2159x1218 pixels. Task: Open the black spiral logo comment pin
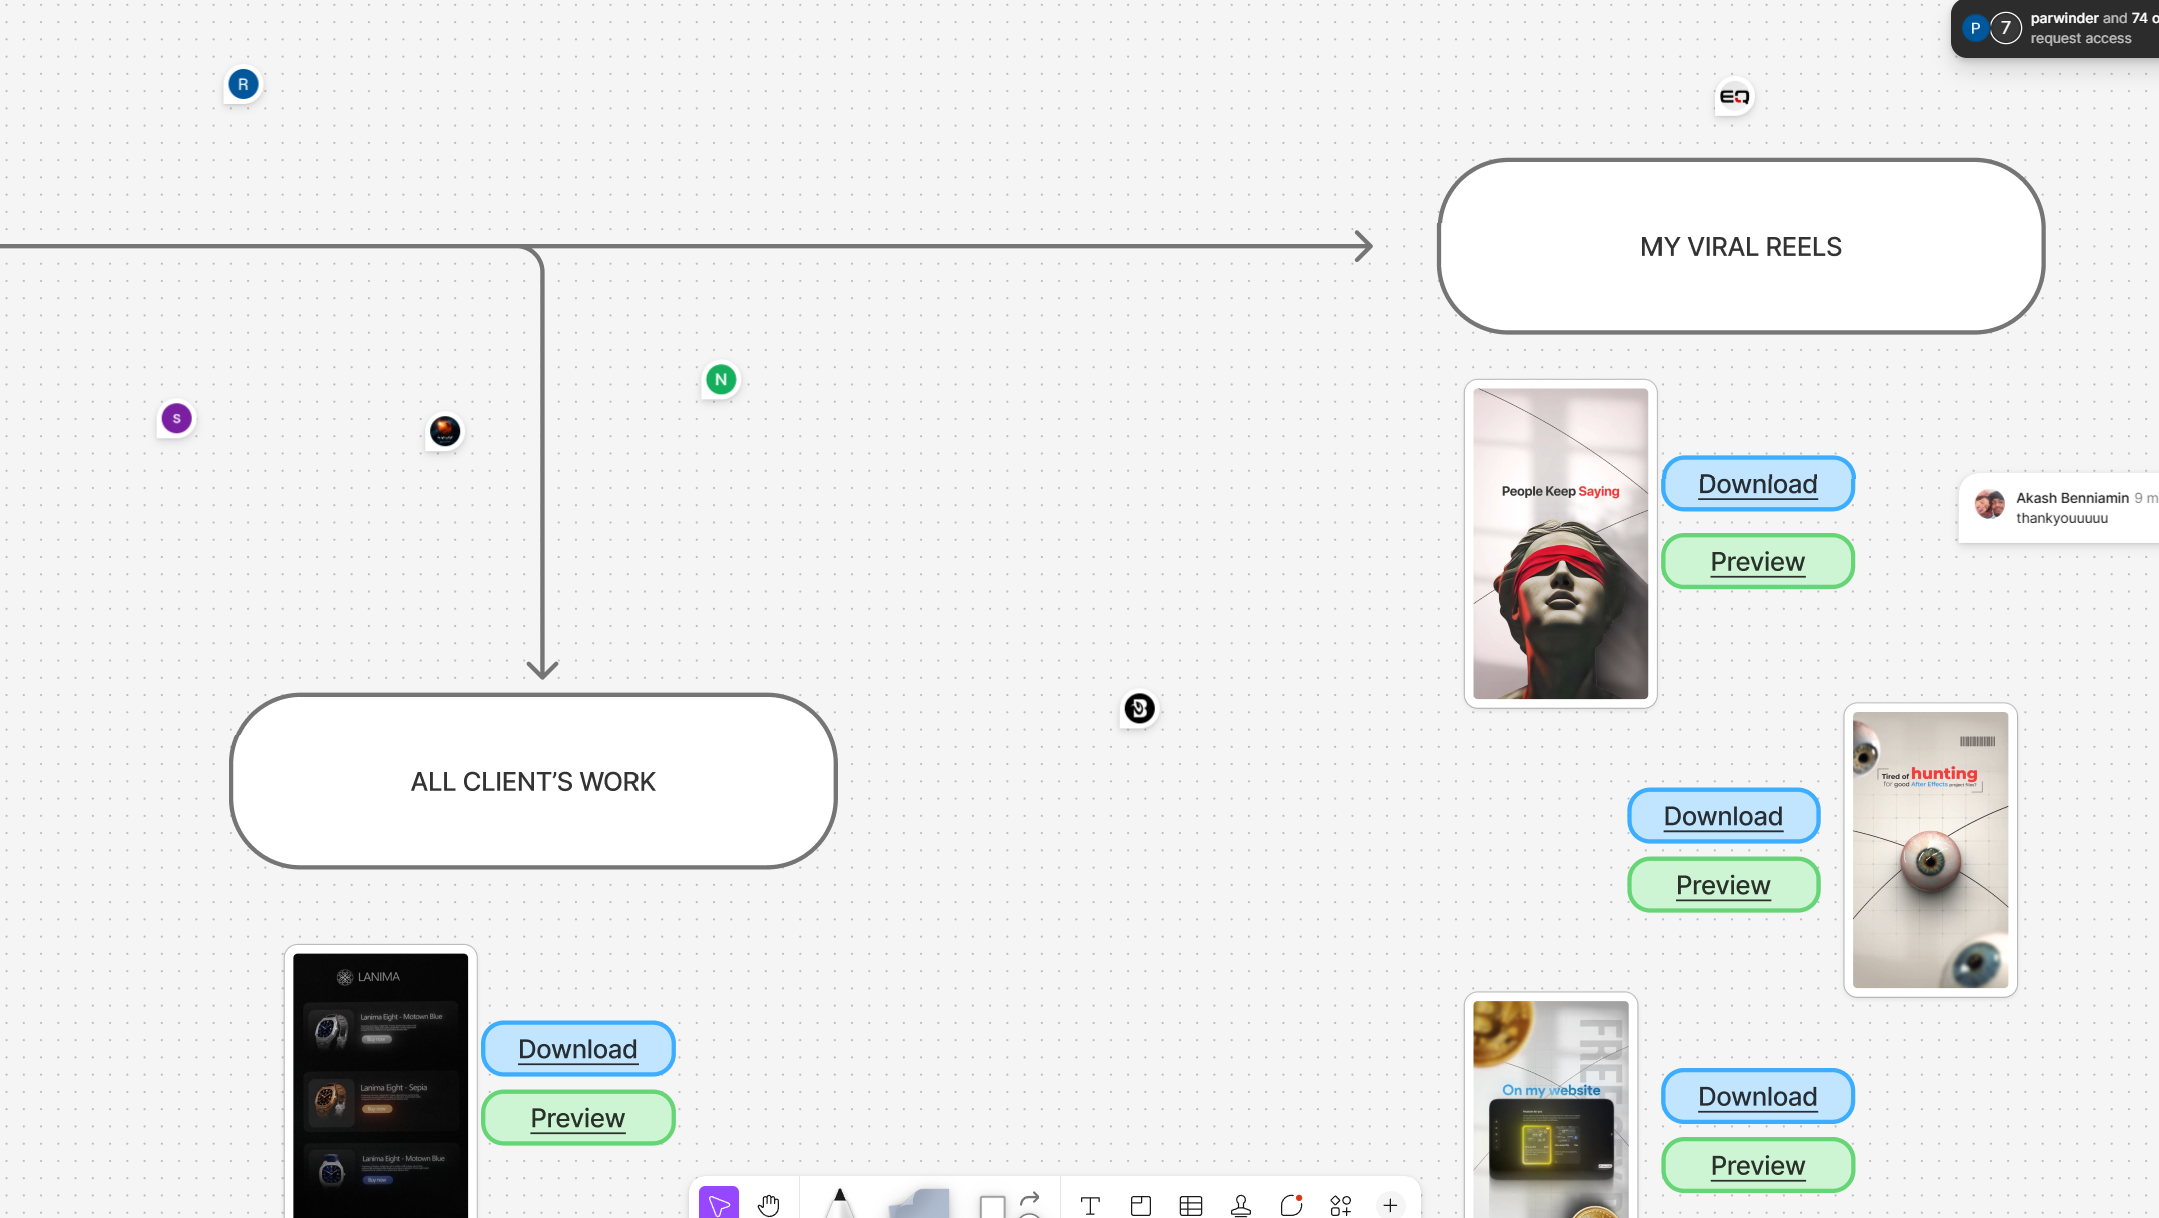1139,709
